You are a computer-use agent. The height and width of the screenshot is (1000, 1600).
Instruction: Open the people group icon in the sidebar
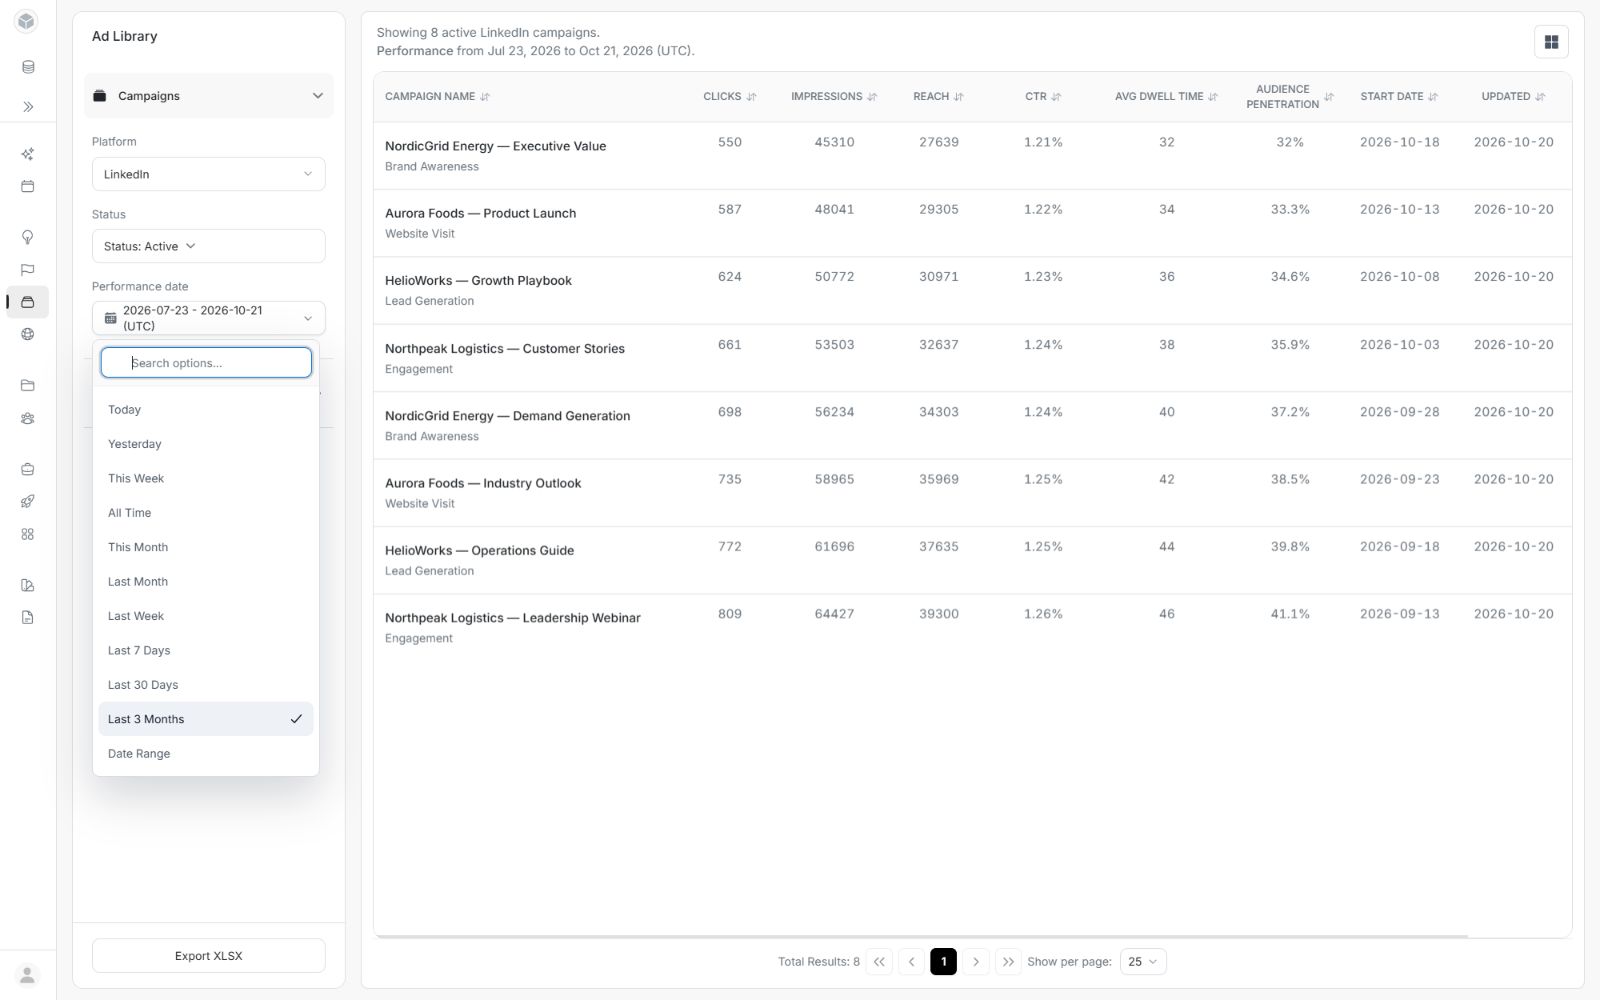(x=28, y=419)
